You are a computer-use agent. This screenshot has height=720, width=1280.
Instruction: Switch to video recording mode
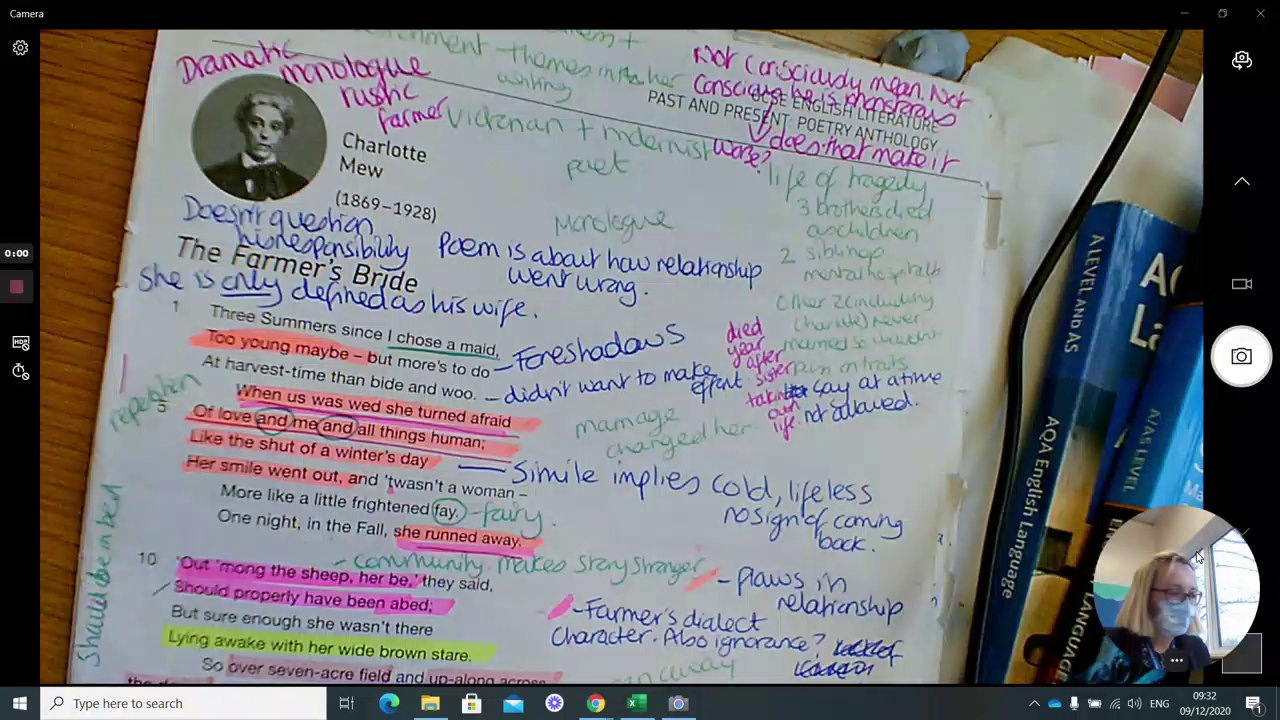pyautogui.click(x=1241, y=284)
